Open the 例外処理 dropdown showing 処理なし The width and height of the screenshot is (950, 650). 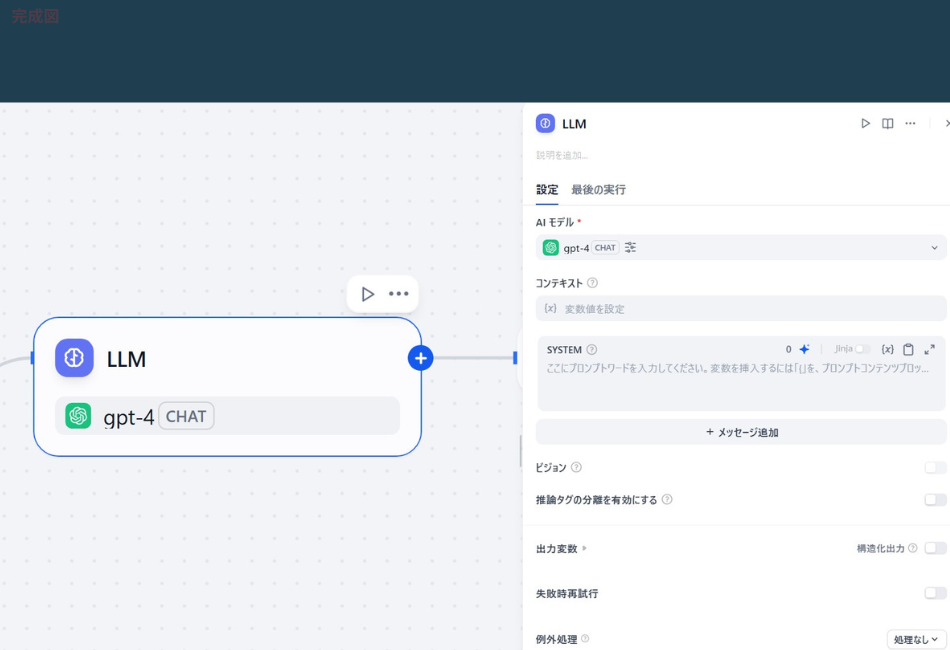pos(916,638)
